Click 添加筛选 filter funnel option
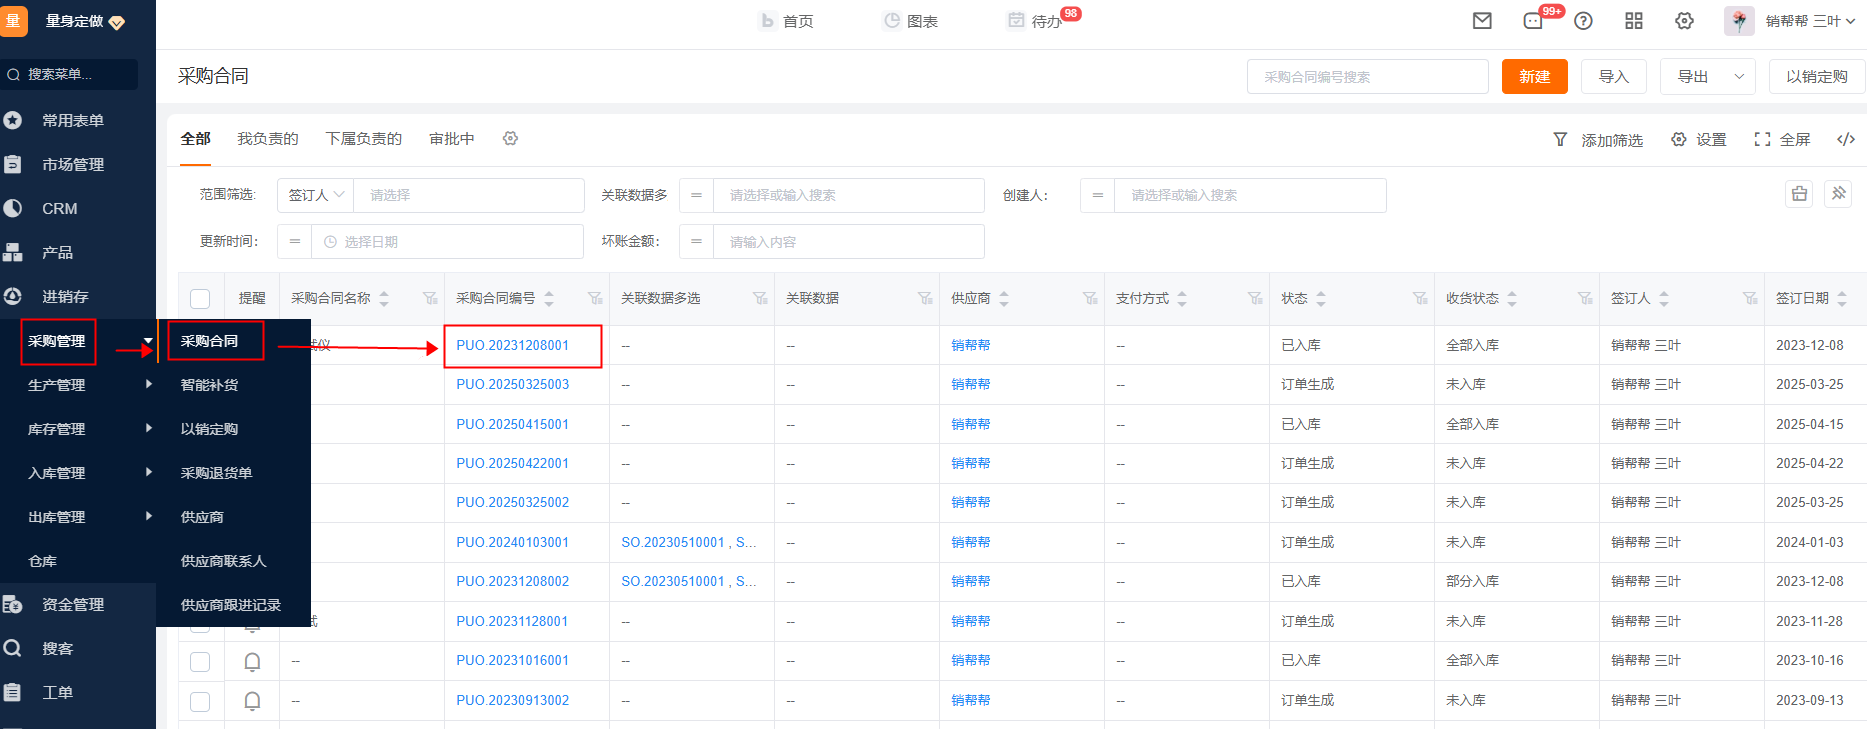The height and width of the screenshot is (729, 1867). 1598,140
